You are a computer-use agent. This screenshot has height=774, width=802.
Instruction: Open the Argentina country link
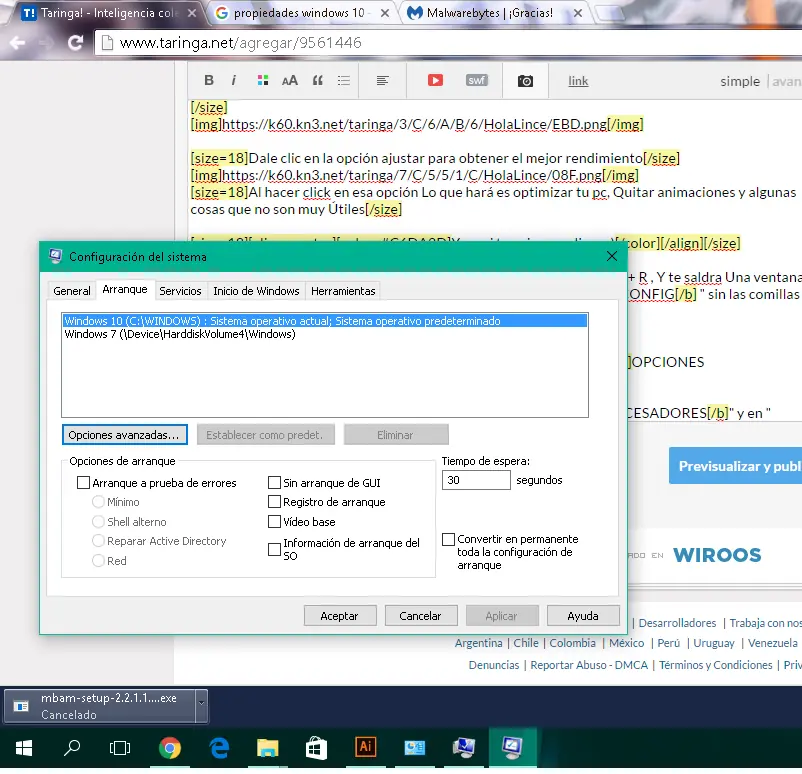[478, 643]
